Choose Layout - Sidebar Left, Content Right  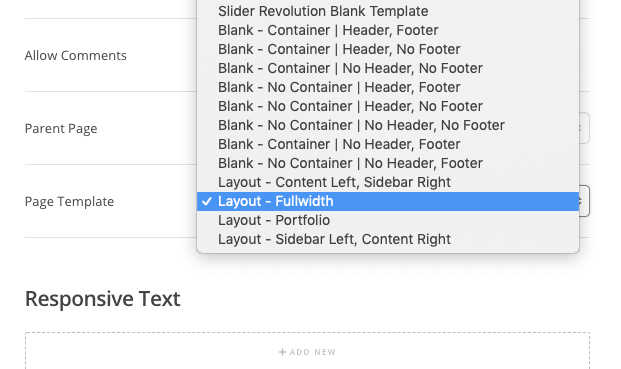pyautogui.click(x=388, y=239)
